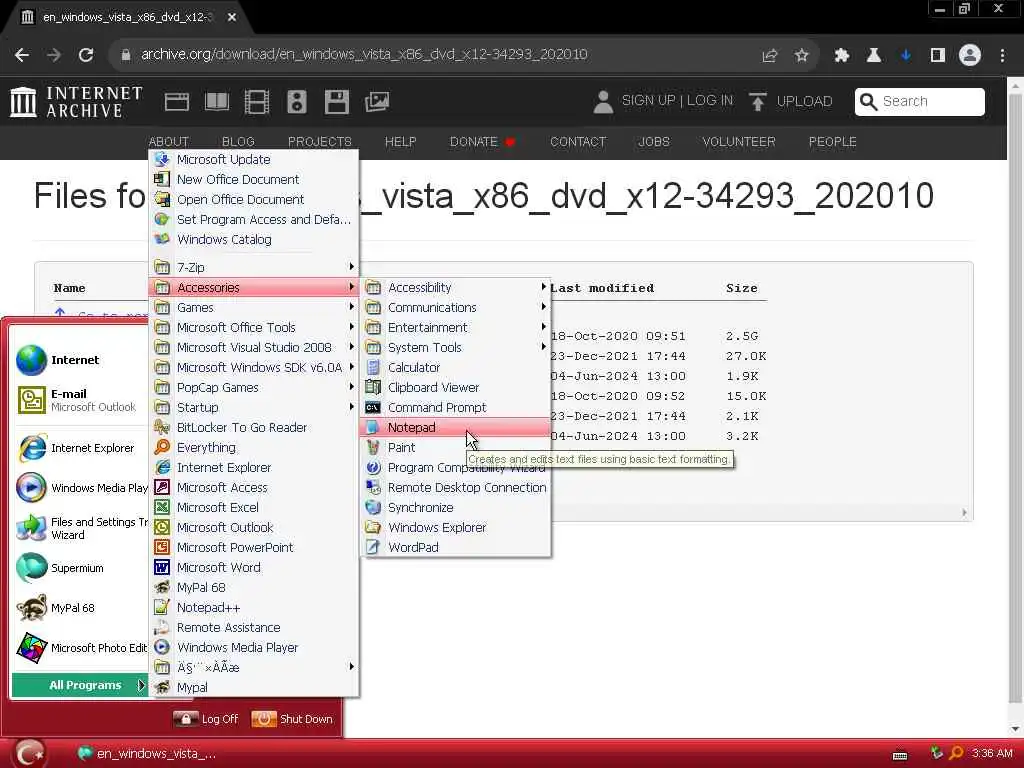Open Calculator in the Accessories submenu
1024x768 pixels.
455,367
